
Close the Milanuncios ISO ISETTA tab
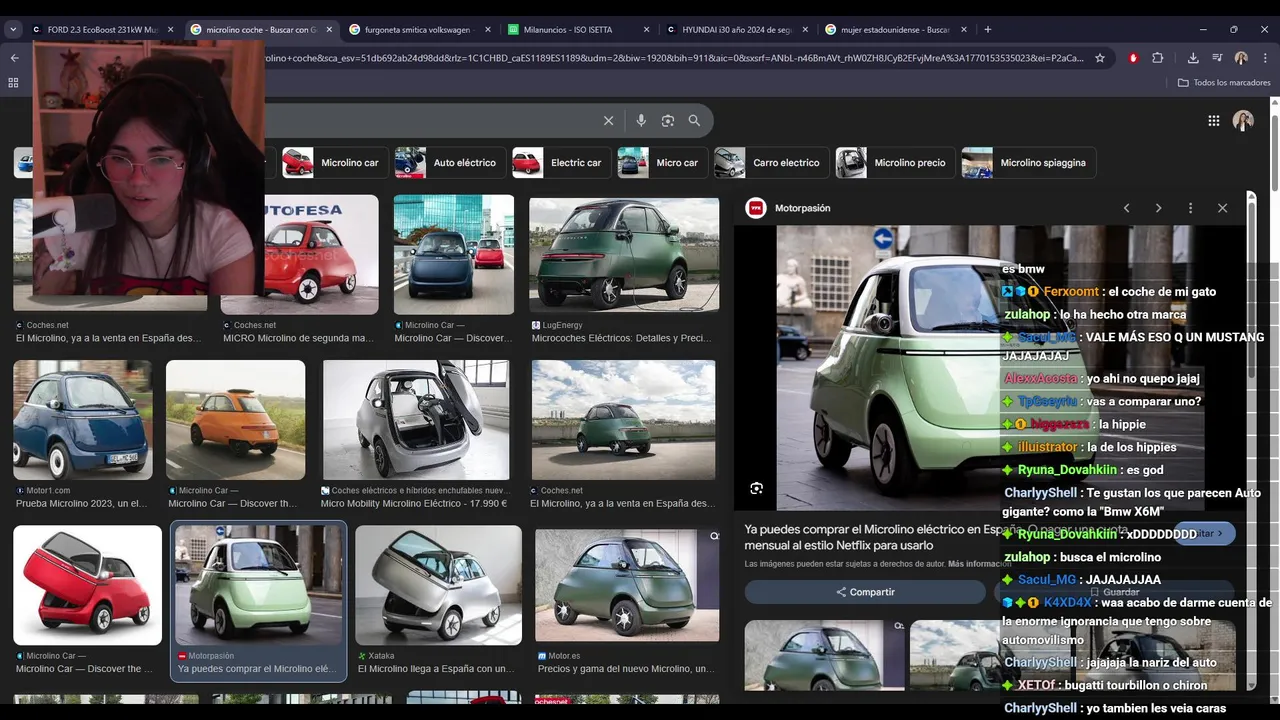tap(646, 29)
